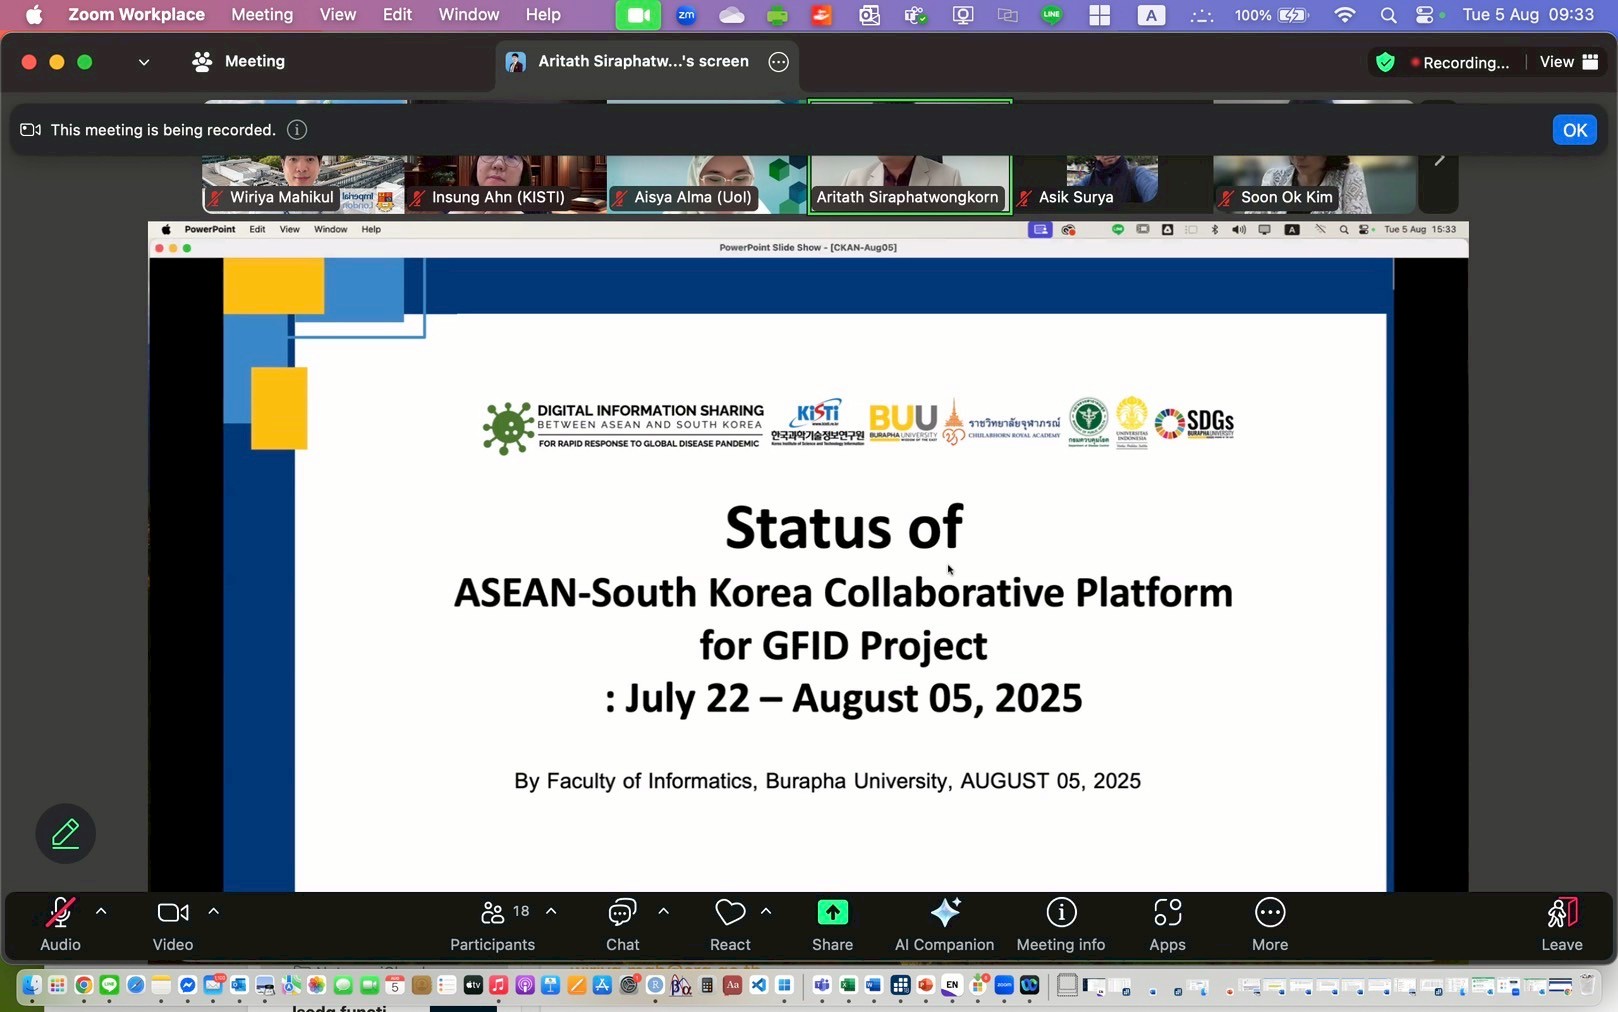The width and height of the screenshot is (1618, 1012).
Task: Select Wiriya Mahikul's video thumbnail
Action: pos(303,184)
